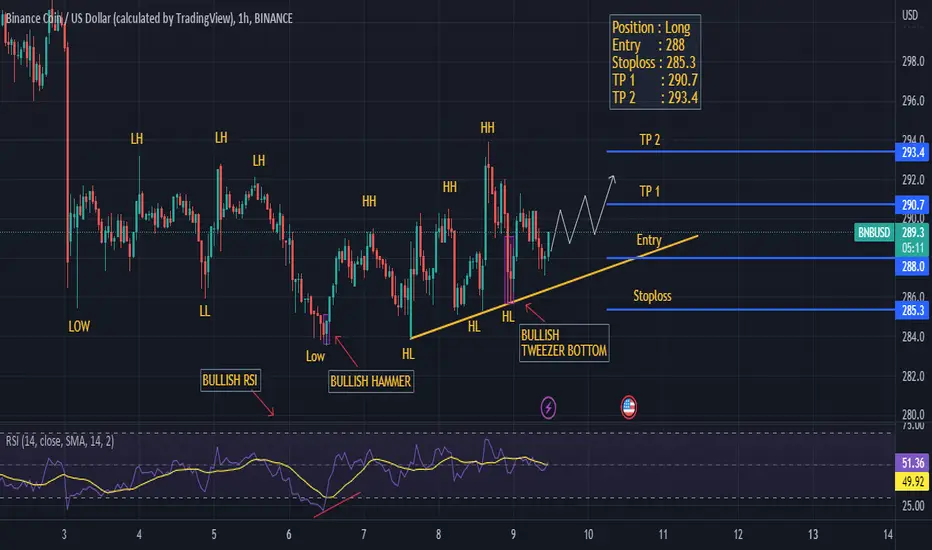
Task: Click the 25.00 RSI axis tick
Action: (x=913, y=506)
